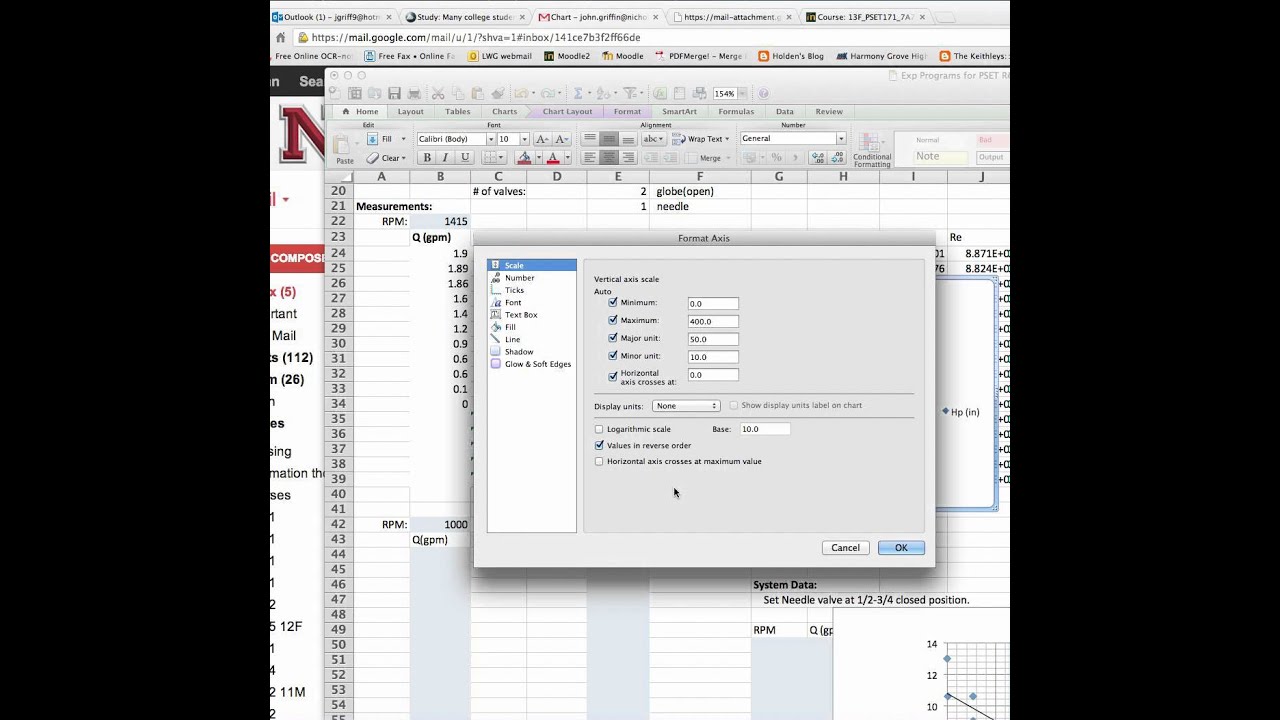Open the font name Calibri dropdown

click(x=490, y=139)
